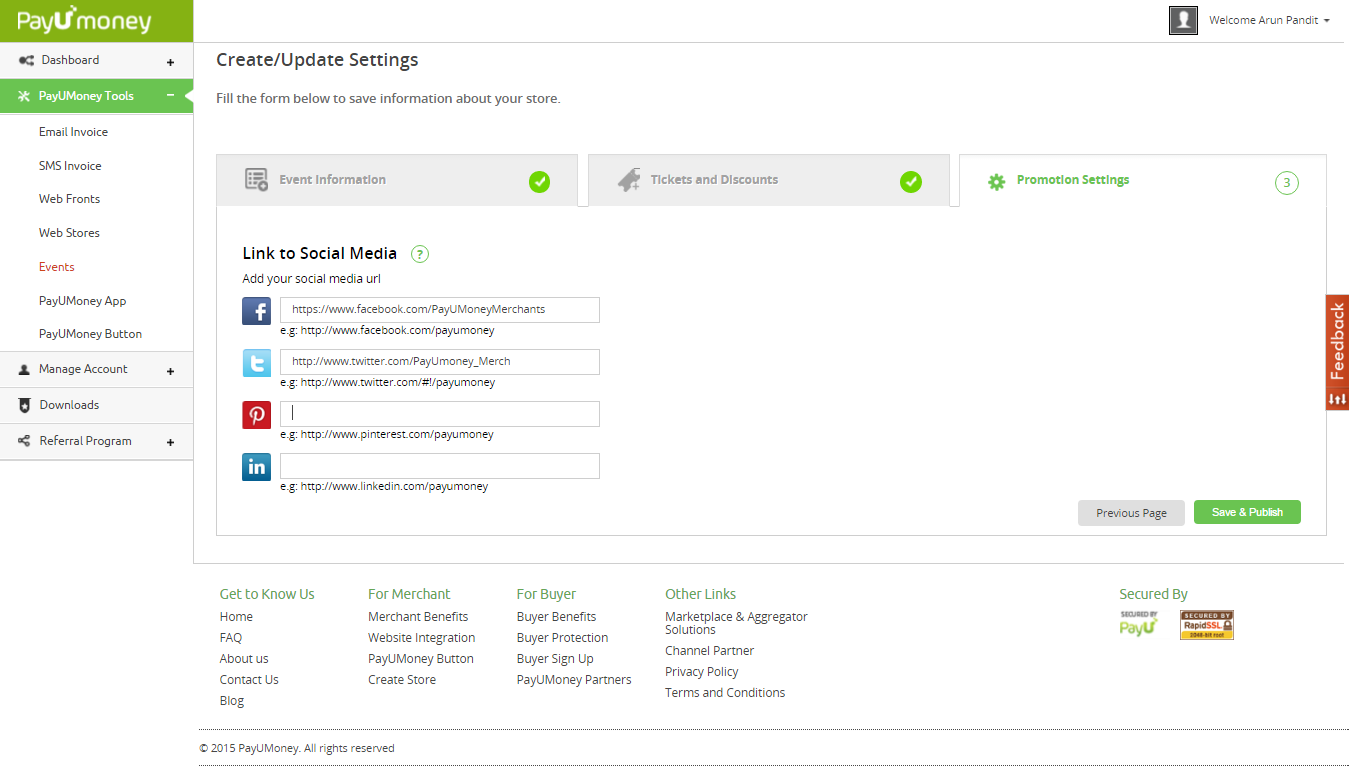Screen dimensions: 1349x781
Task: Open the Downloads section label
Action: click(69, 405)
